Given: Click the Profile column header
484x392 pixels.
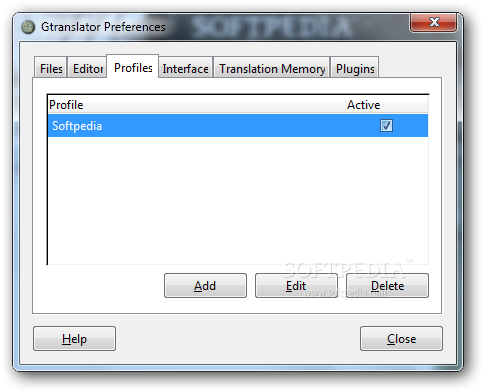Looking at the screenshot, I should [x=197, y=105].
